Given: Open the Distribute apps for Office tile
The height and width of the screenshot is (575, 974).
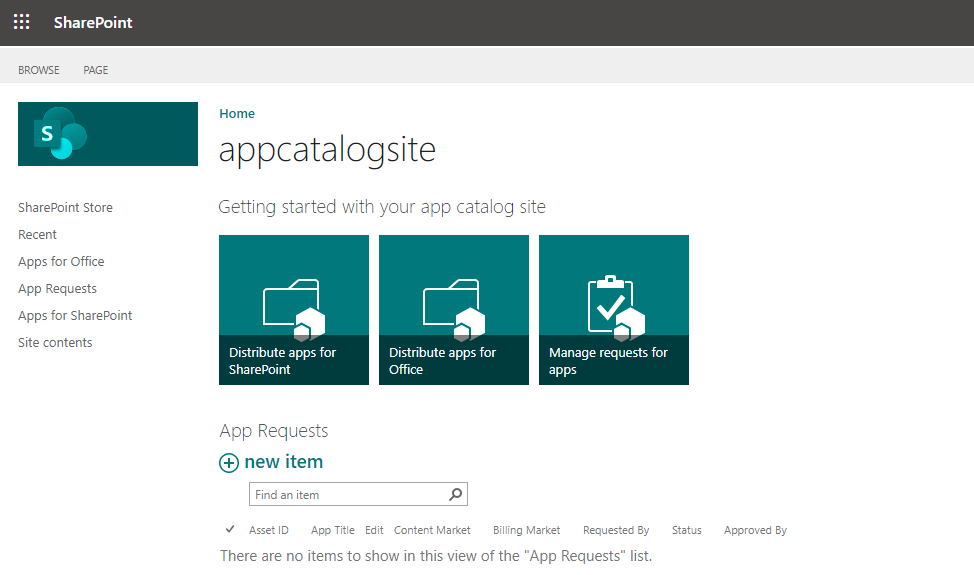Looking at the screenshot, I should [x=454, y=310].
